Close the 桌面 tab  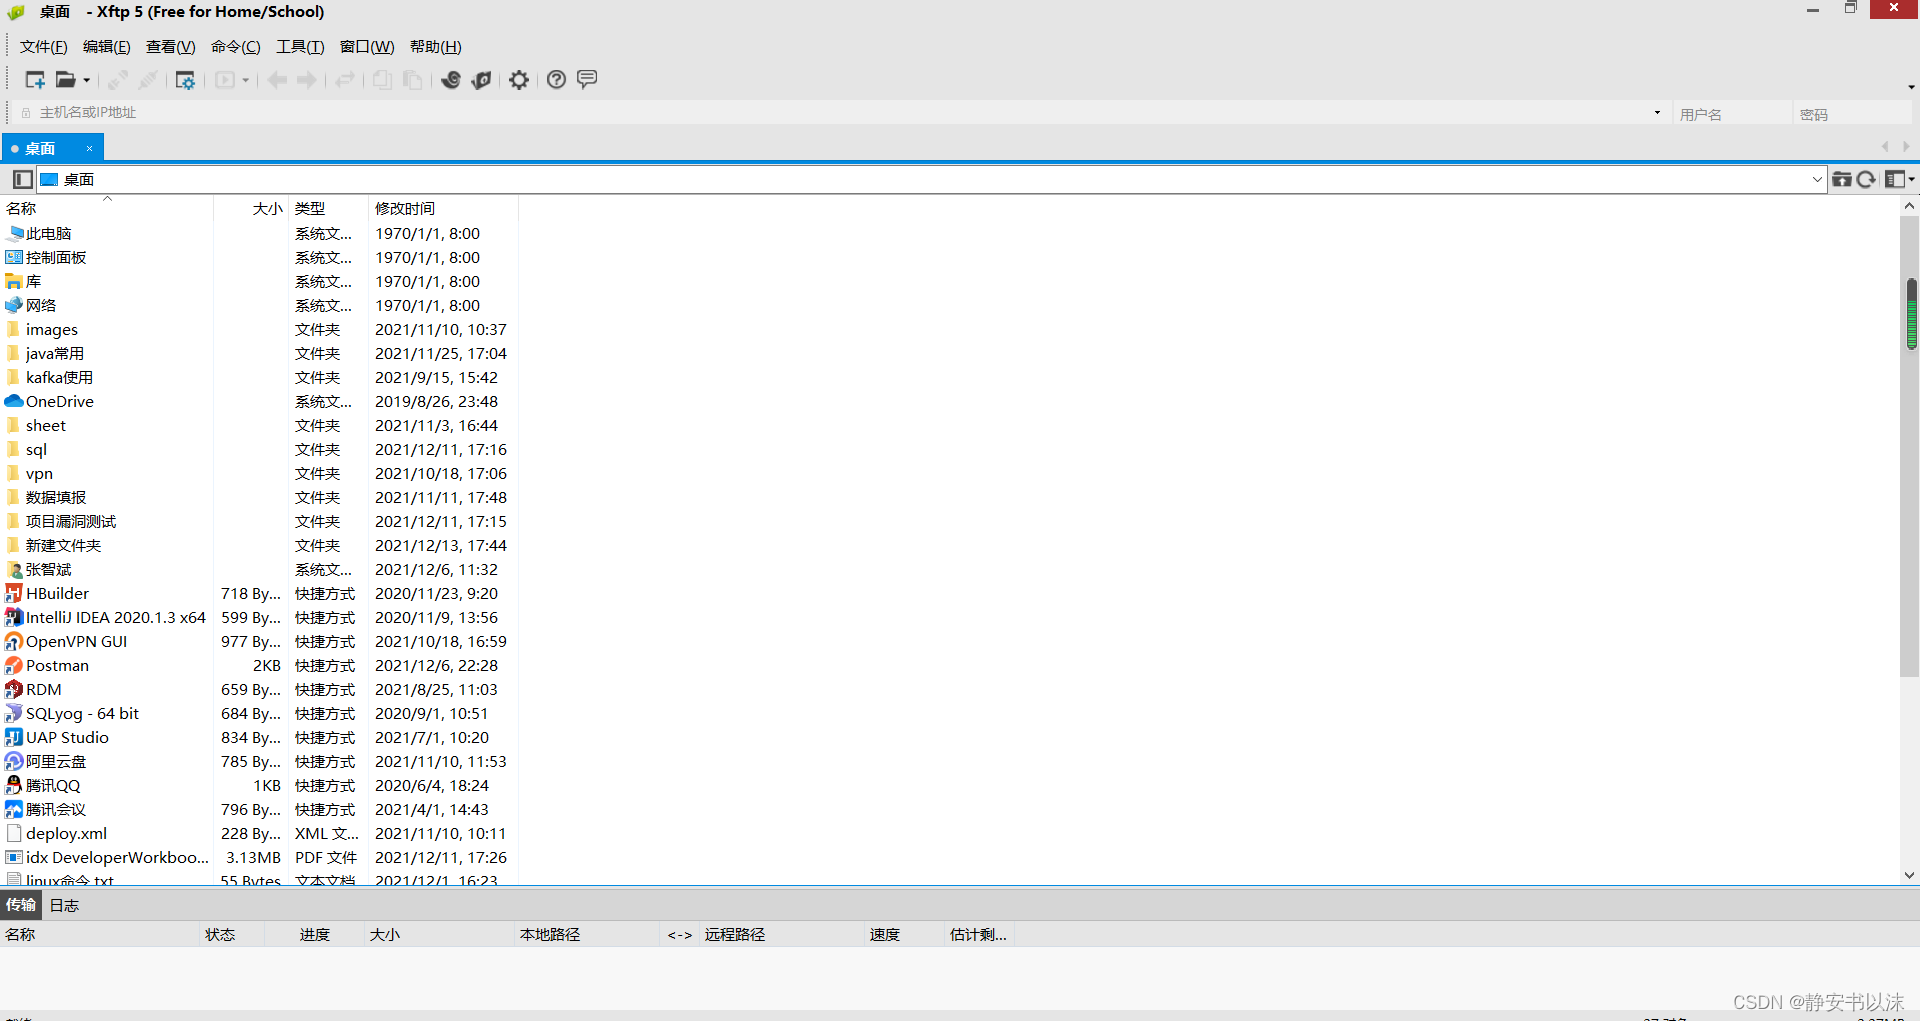pos(89,149)
